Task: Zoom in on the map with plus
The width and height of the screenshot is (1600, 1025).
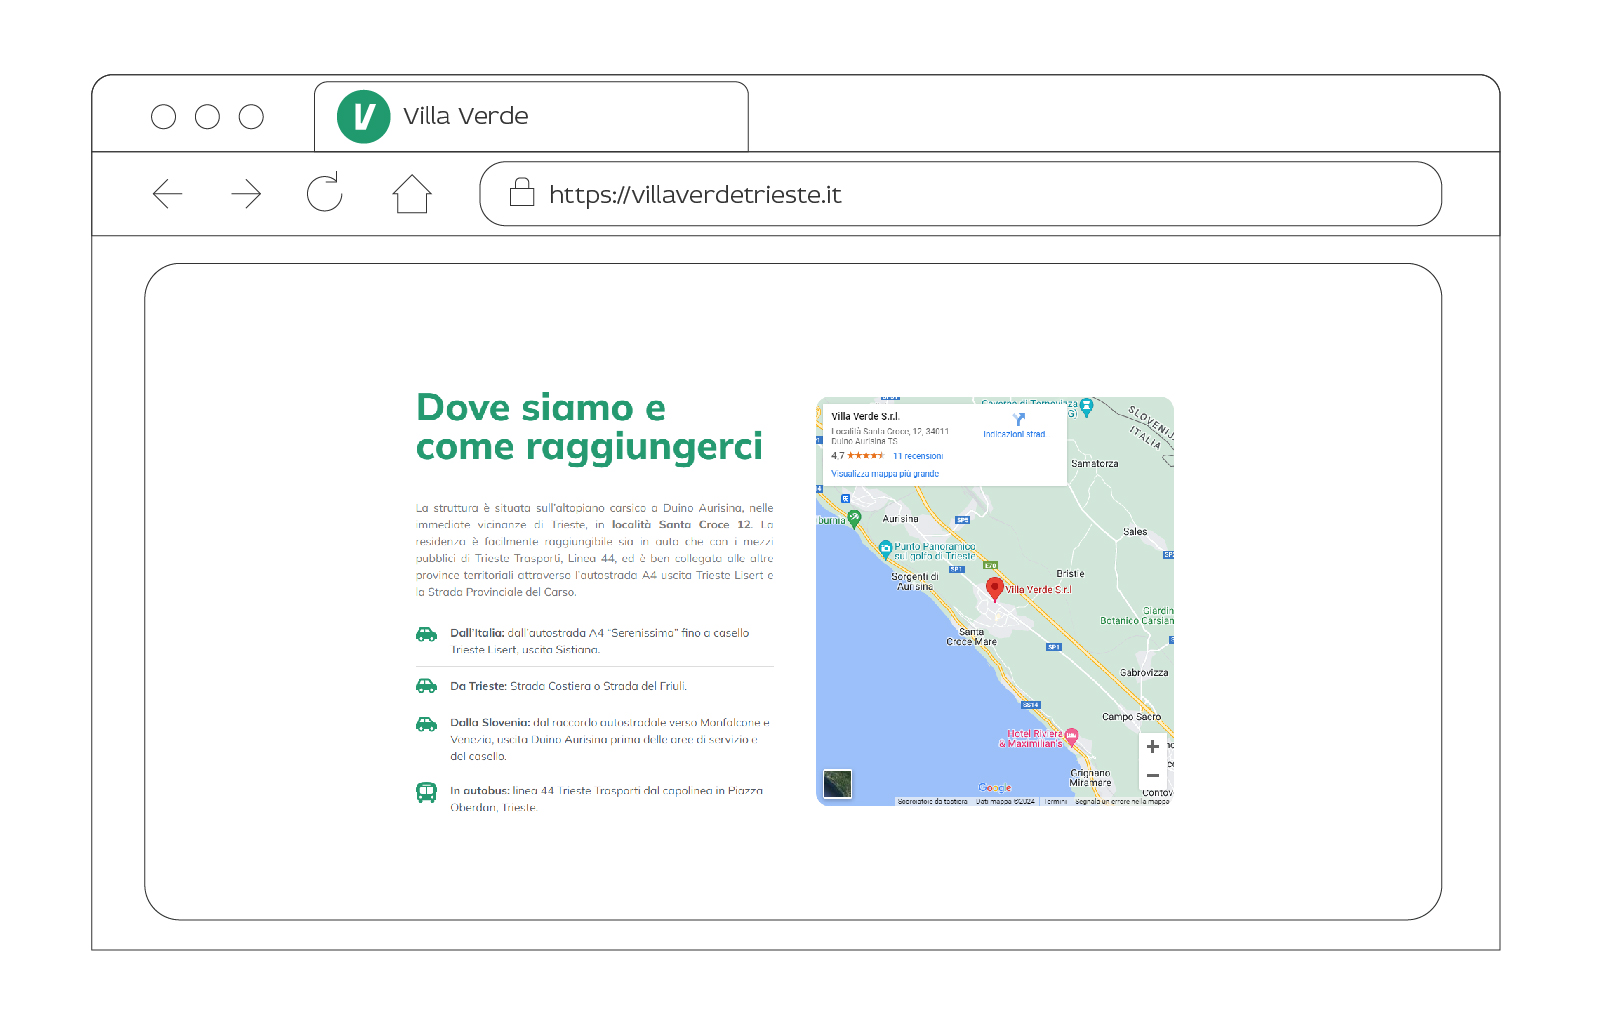Action: click(x=1152, y=747)
